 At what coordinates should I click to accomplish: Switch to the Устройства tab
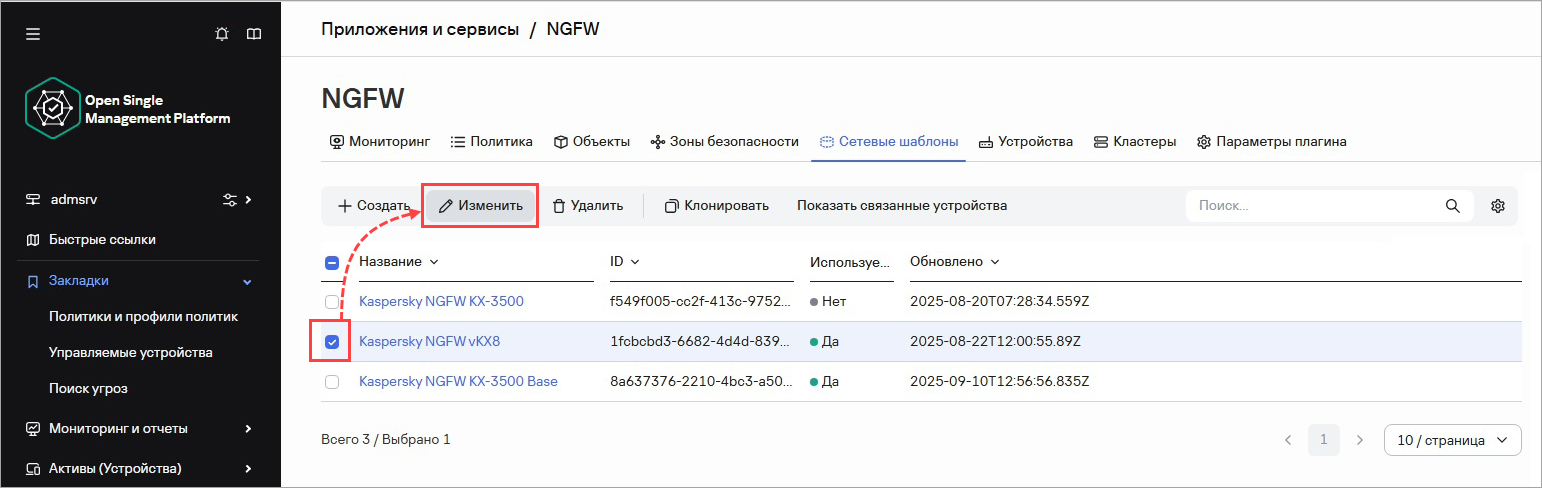tap(1025, 142)
